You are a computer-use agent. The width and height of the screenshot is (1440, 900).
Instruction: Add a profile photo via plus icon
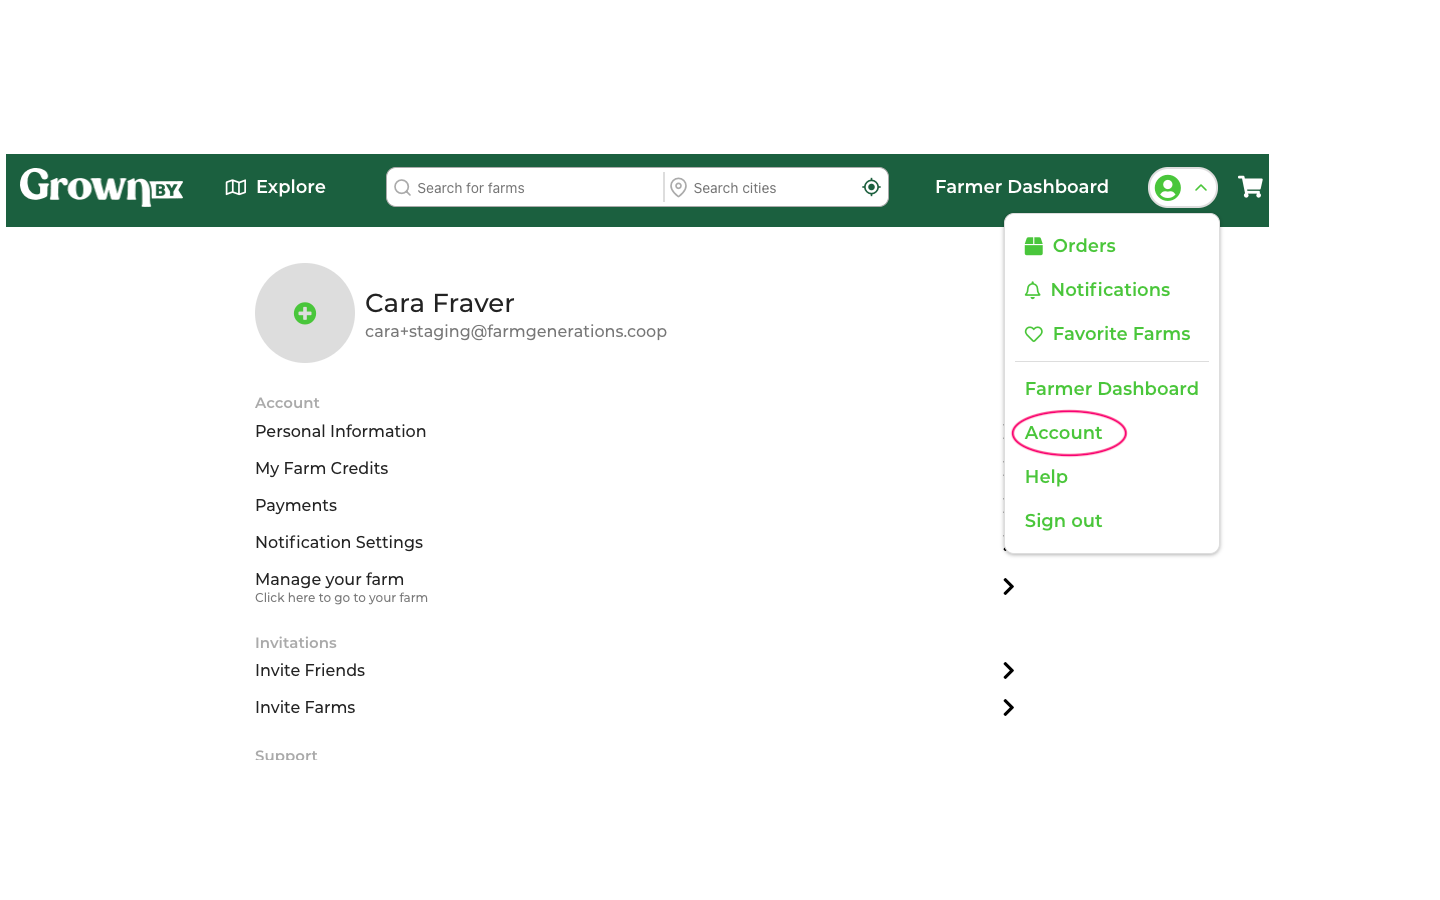tap(305, 313)
